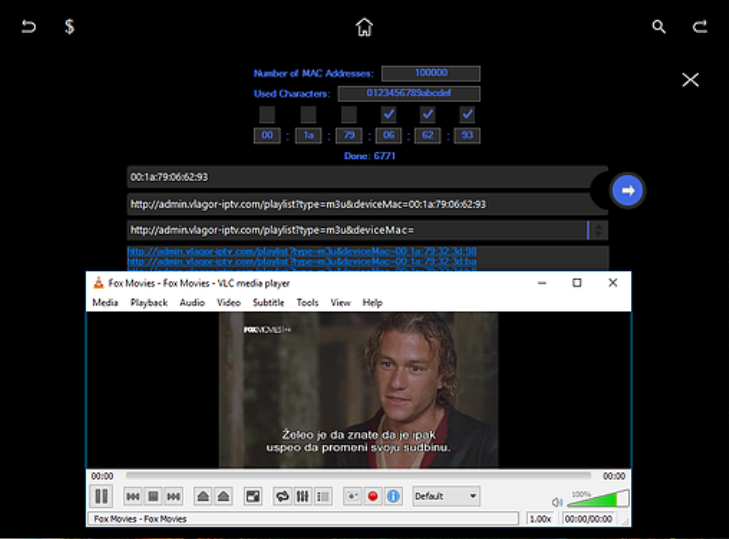Open playlist link ending 3d:ba
This screenshot has width=729, height=539.
(x=302, y=262)
